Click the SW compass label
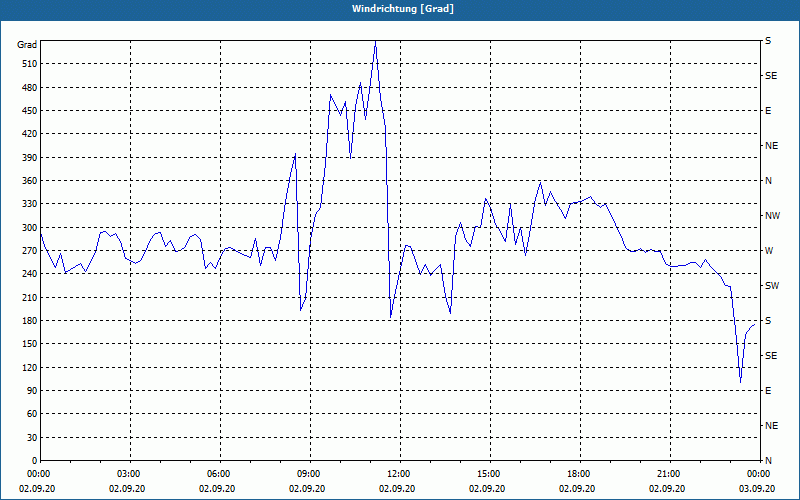Screen dimensions: 800x500 772,286
